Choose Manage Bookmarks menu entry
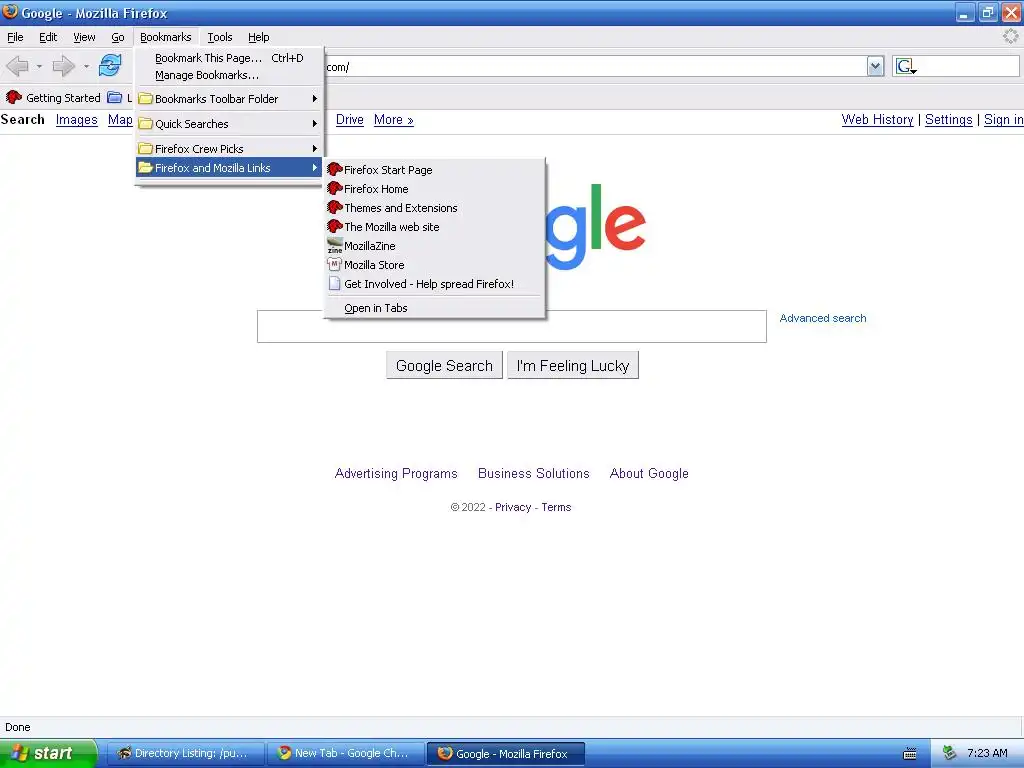This screenshot has height=768, width=1024. pos(229,75)
